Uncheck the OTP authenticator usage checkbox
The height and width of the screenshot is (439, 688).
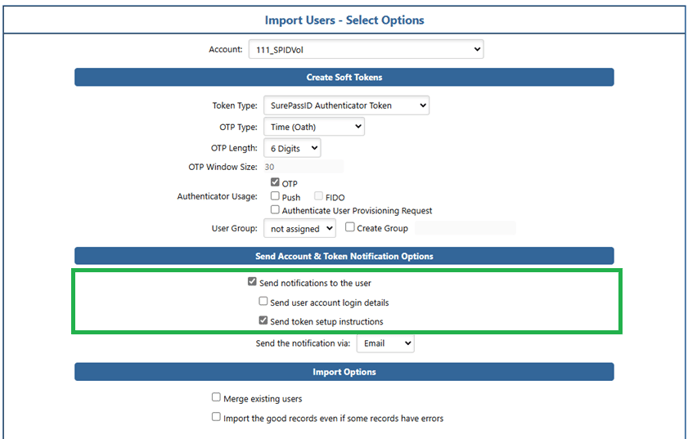(x=275, y=182)
